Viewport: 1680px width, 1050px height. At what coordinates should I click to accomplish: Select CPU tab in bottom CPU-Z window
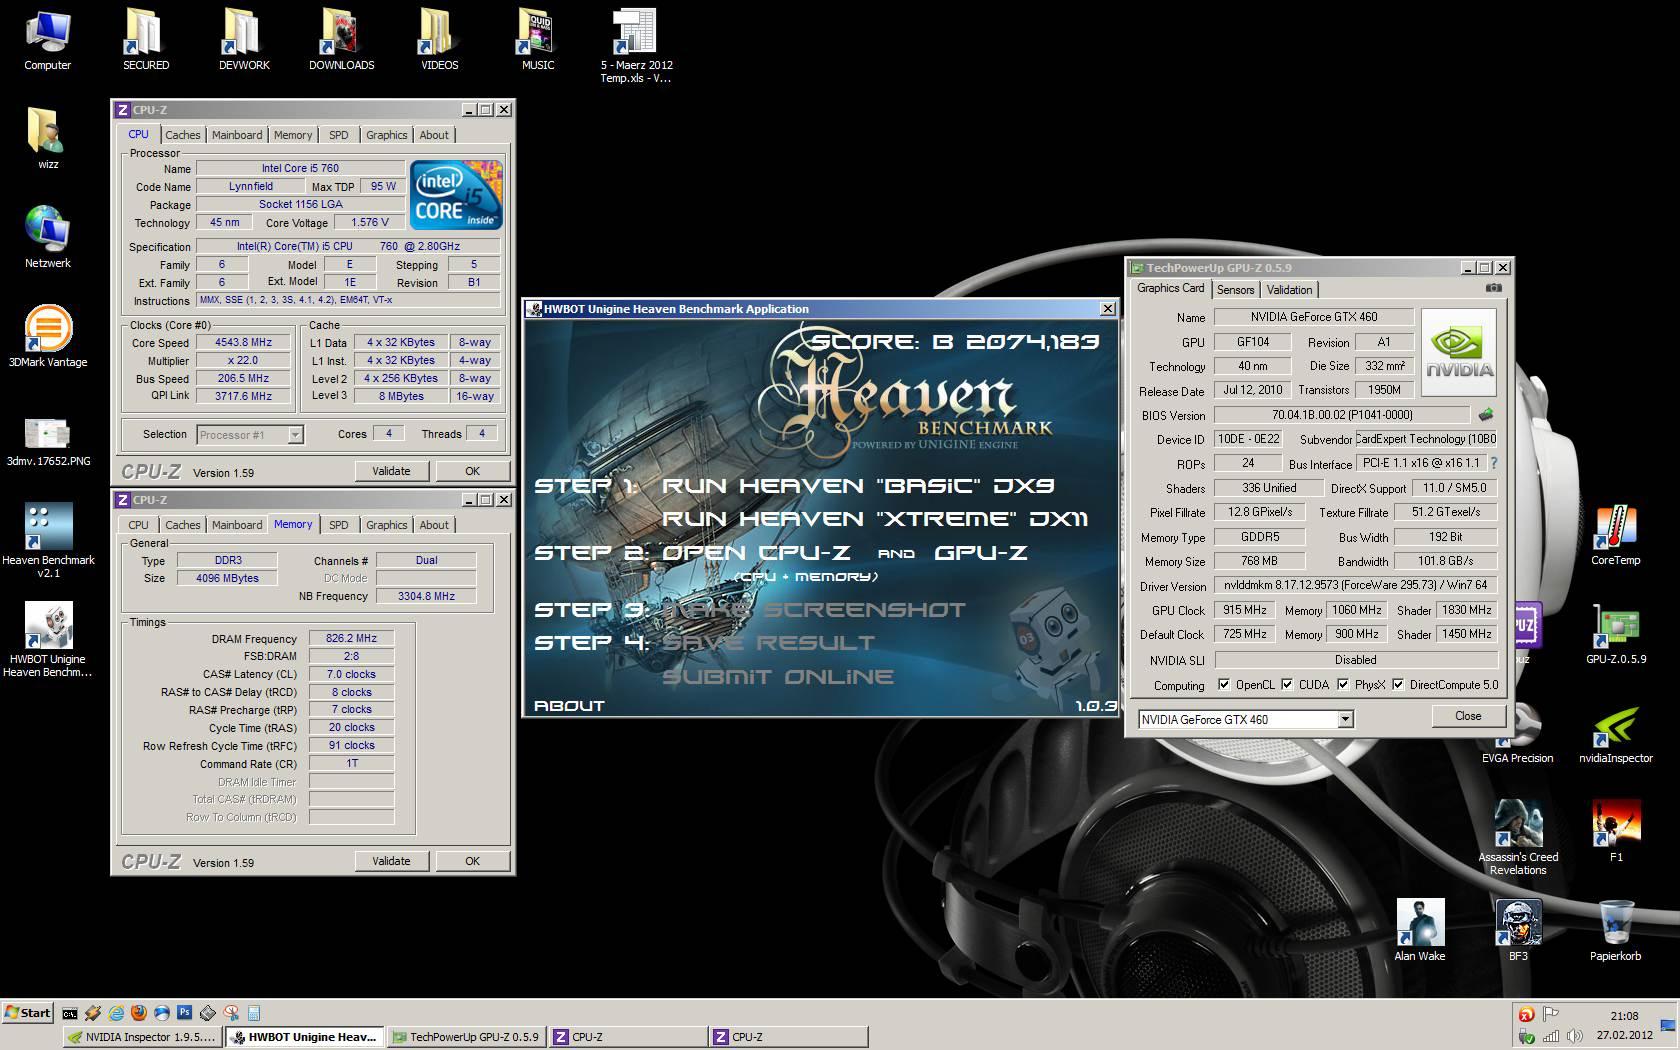pos(138,525)
